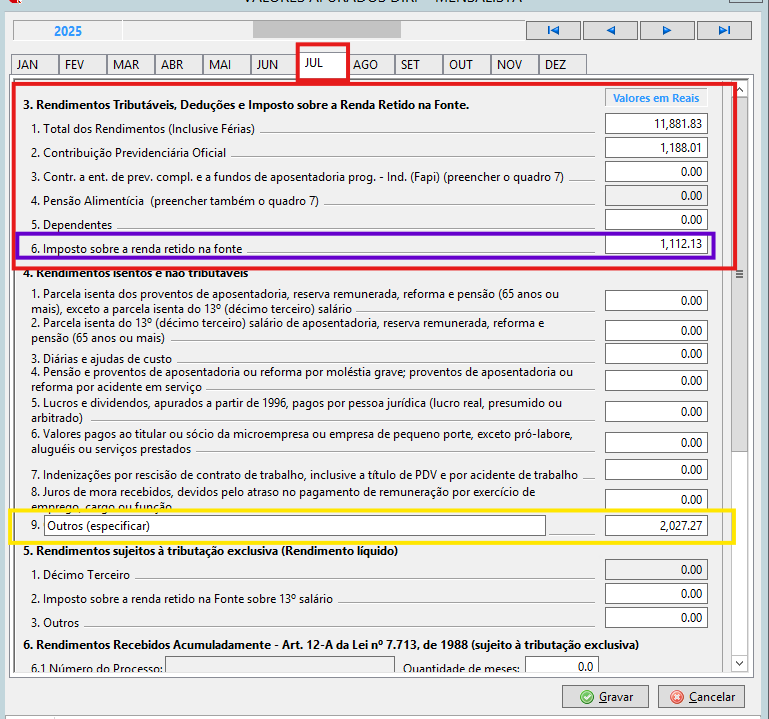Edit Imposto retido na fonte value 1,112.13
The width and height of the screenshot is (769, 719).
(x=656, y=244)
